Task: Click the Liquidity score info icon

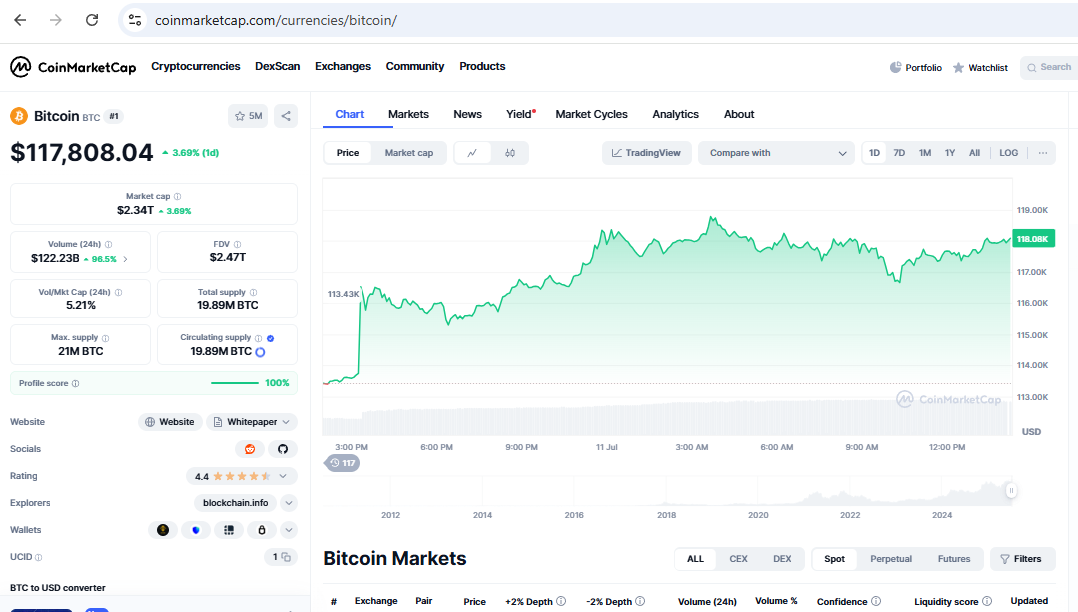Action: coord(987,601)
